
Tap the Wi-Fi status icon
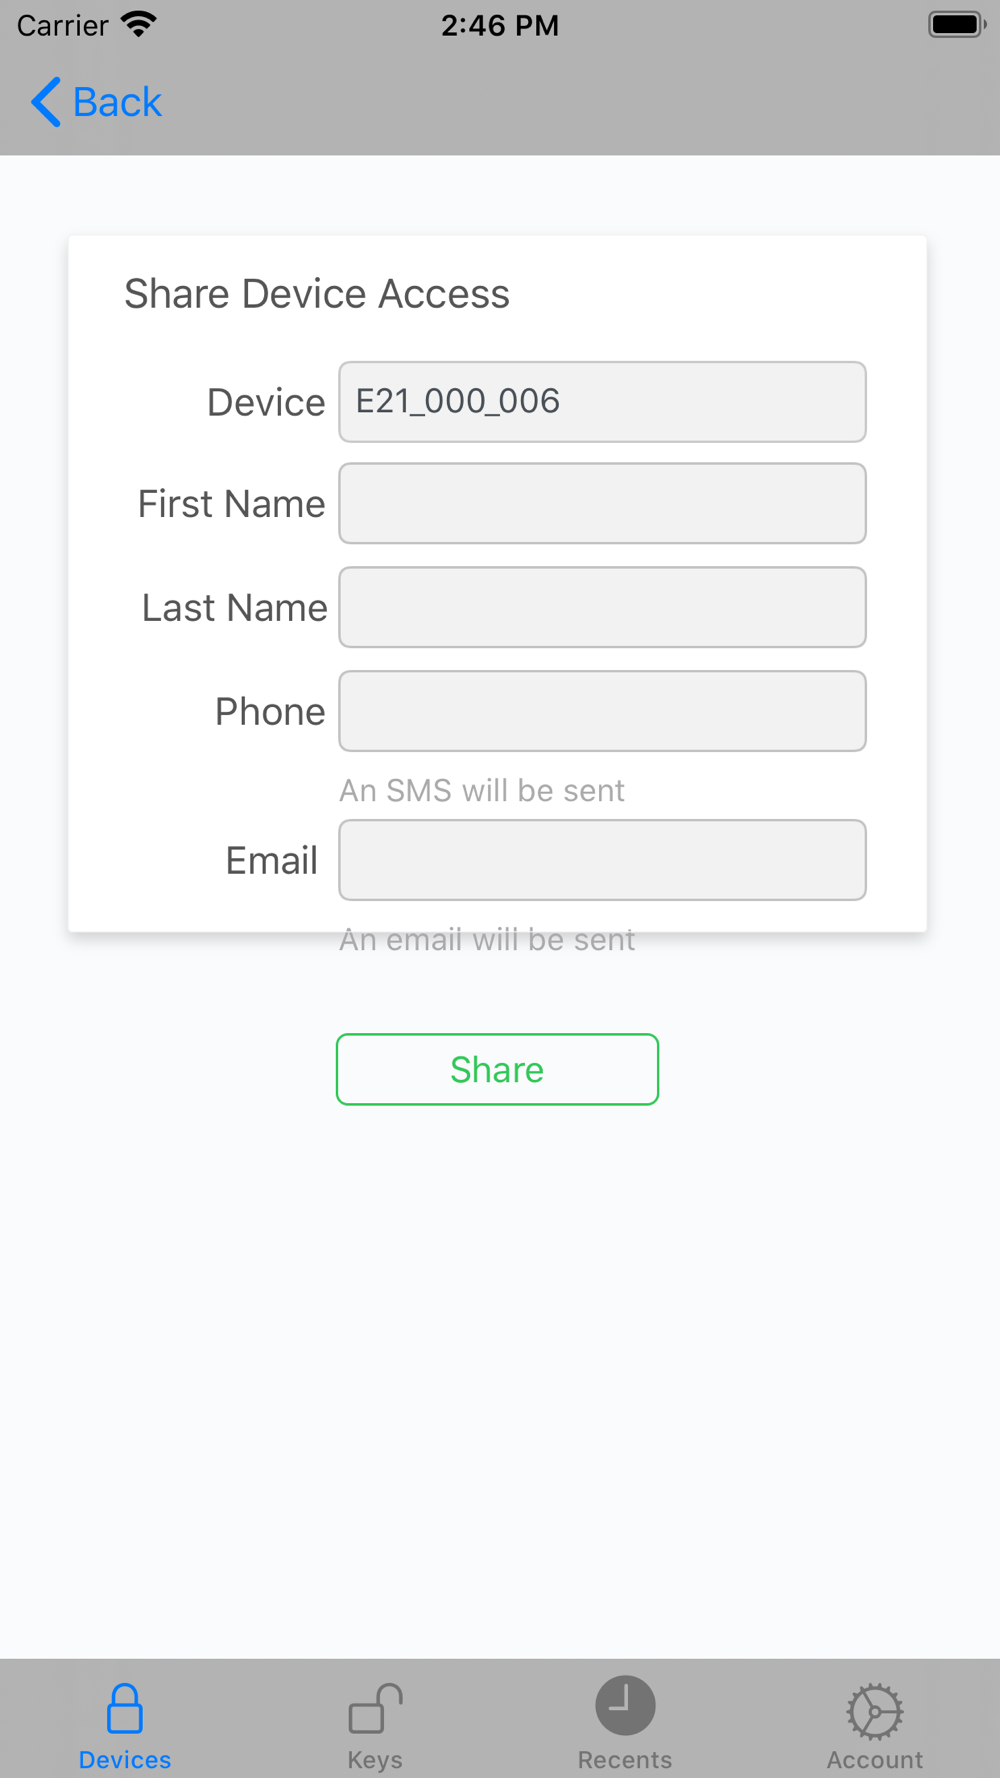(x=139, y=24)
